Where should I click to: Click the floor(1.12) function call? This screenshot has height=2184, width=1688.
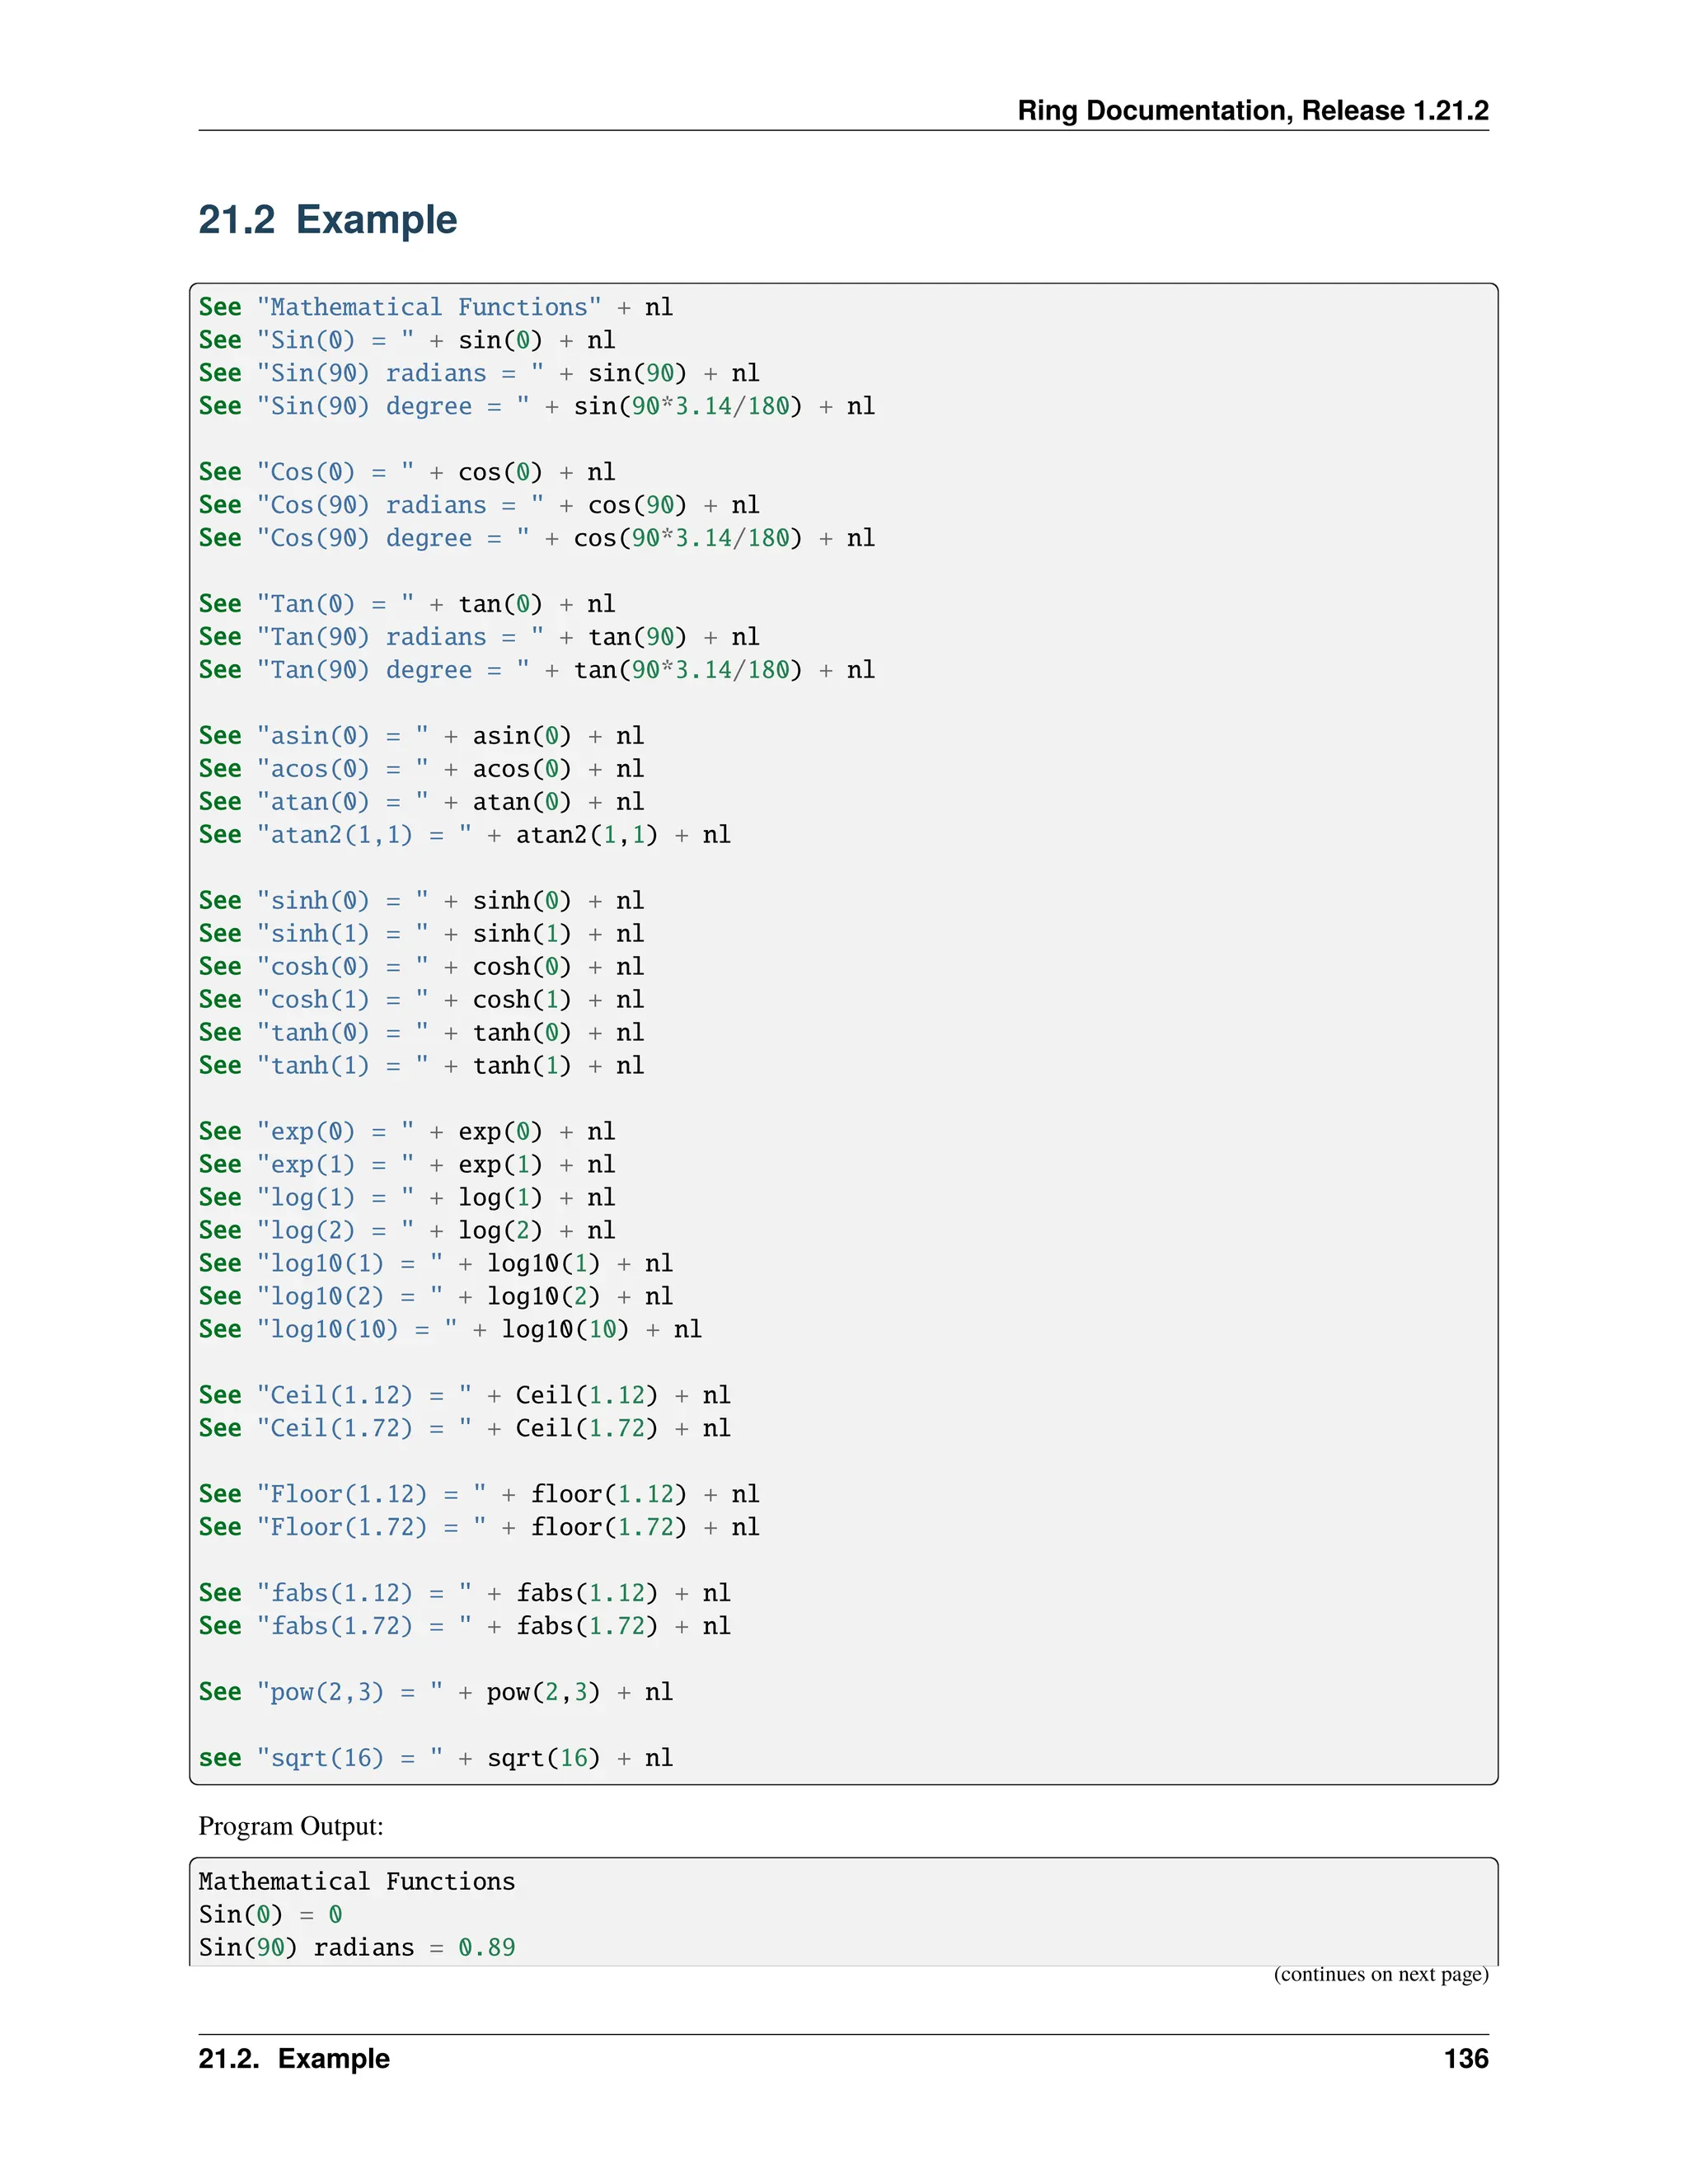click(x=608, y=1494)
